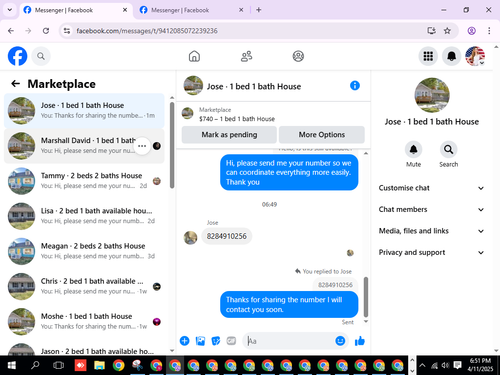Open Jose 1 bed 1 bath House chat
500x375 pixels.
point(84,111)
